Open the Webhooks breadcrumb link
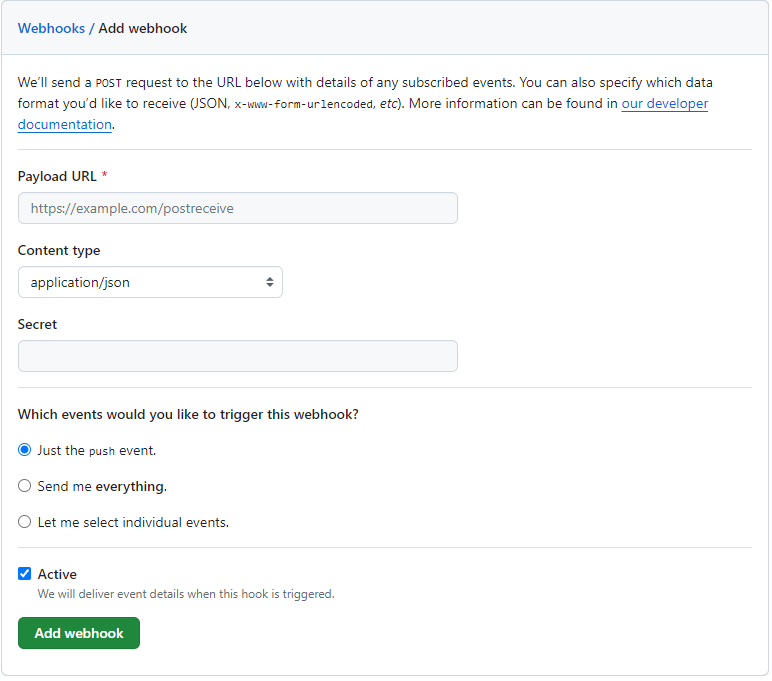Image resolution: width=772 pixels, height=681 pixels. 51,29
